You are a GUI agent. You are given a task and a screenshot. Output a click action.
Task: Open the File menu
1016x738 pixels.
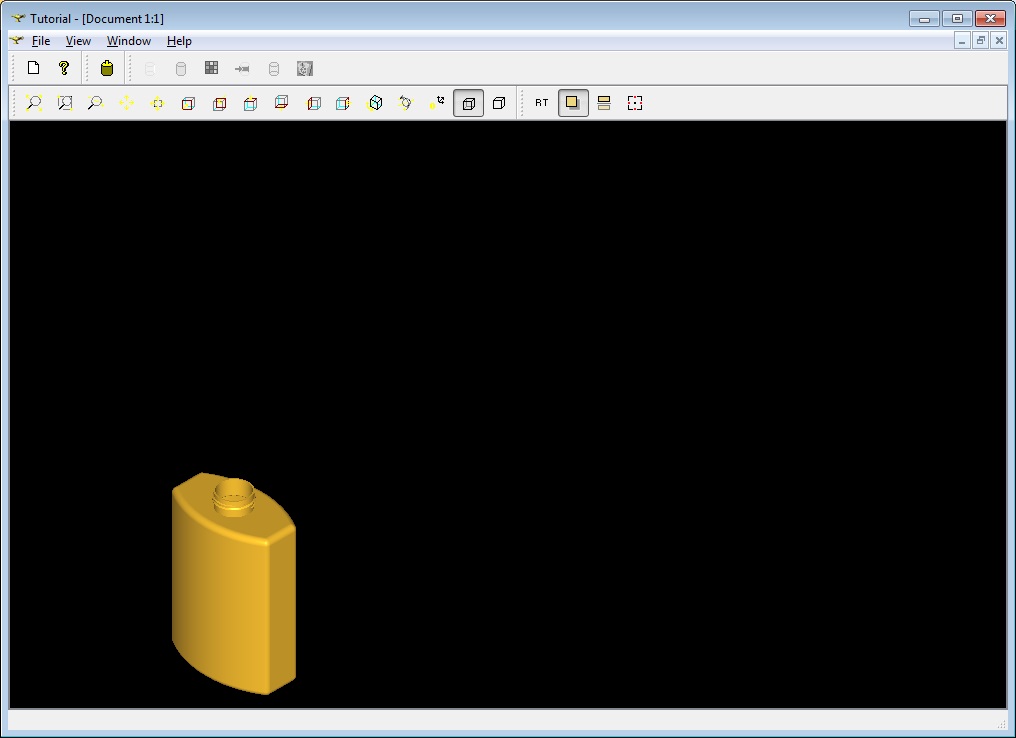40,41
